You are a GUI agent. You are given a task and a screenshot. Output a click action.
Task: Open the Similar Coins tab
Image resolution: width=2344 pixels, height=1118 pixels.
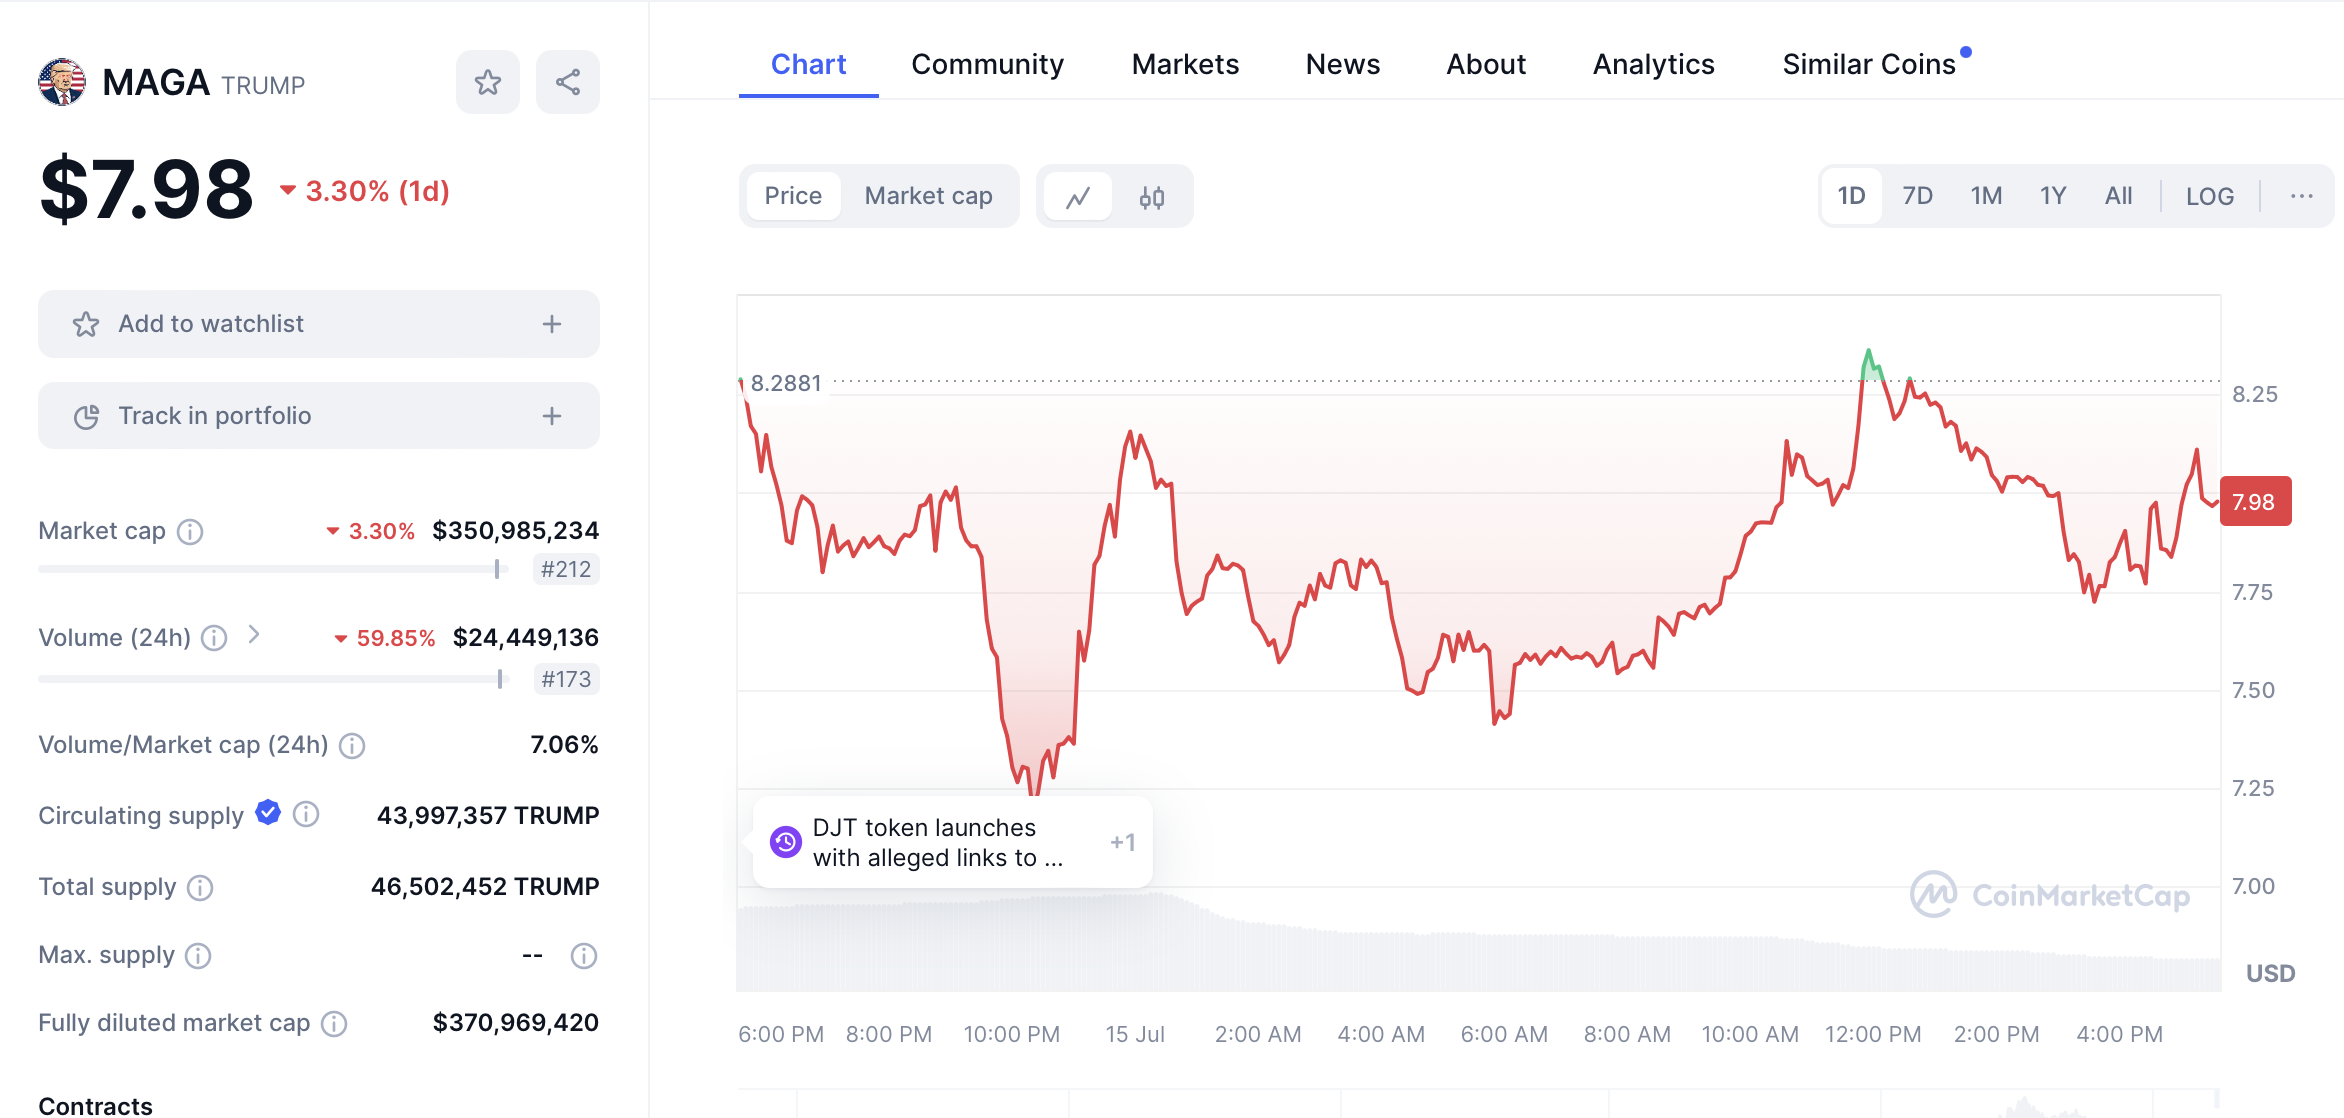1868,64
